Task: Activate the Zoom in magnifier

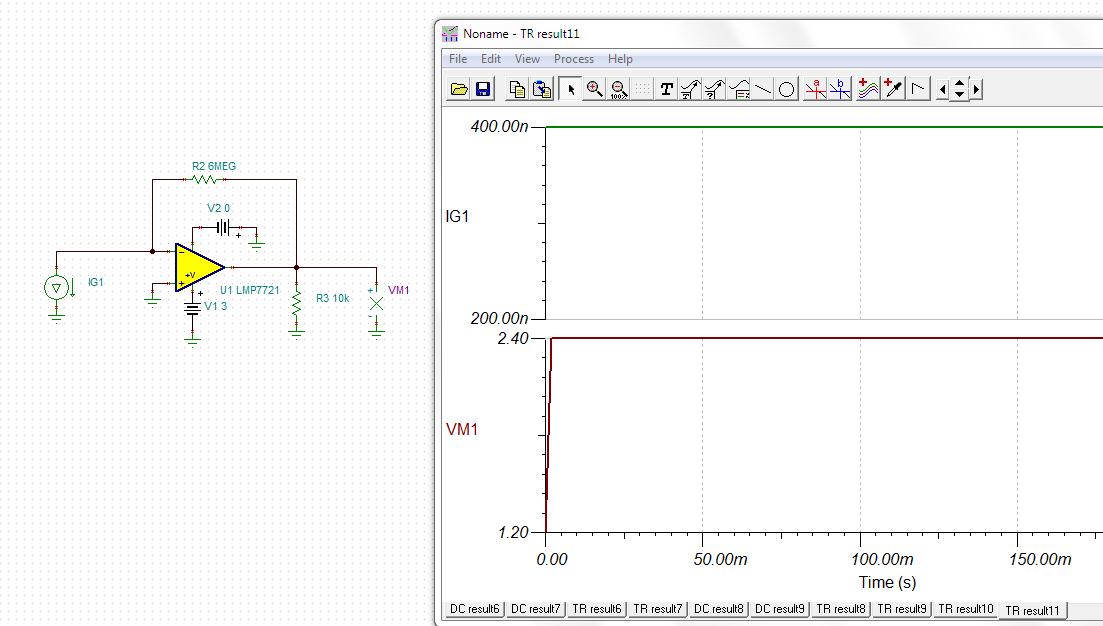Action: coord(594,89)
